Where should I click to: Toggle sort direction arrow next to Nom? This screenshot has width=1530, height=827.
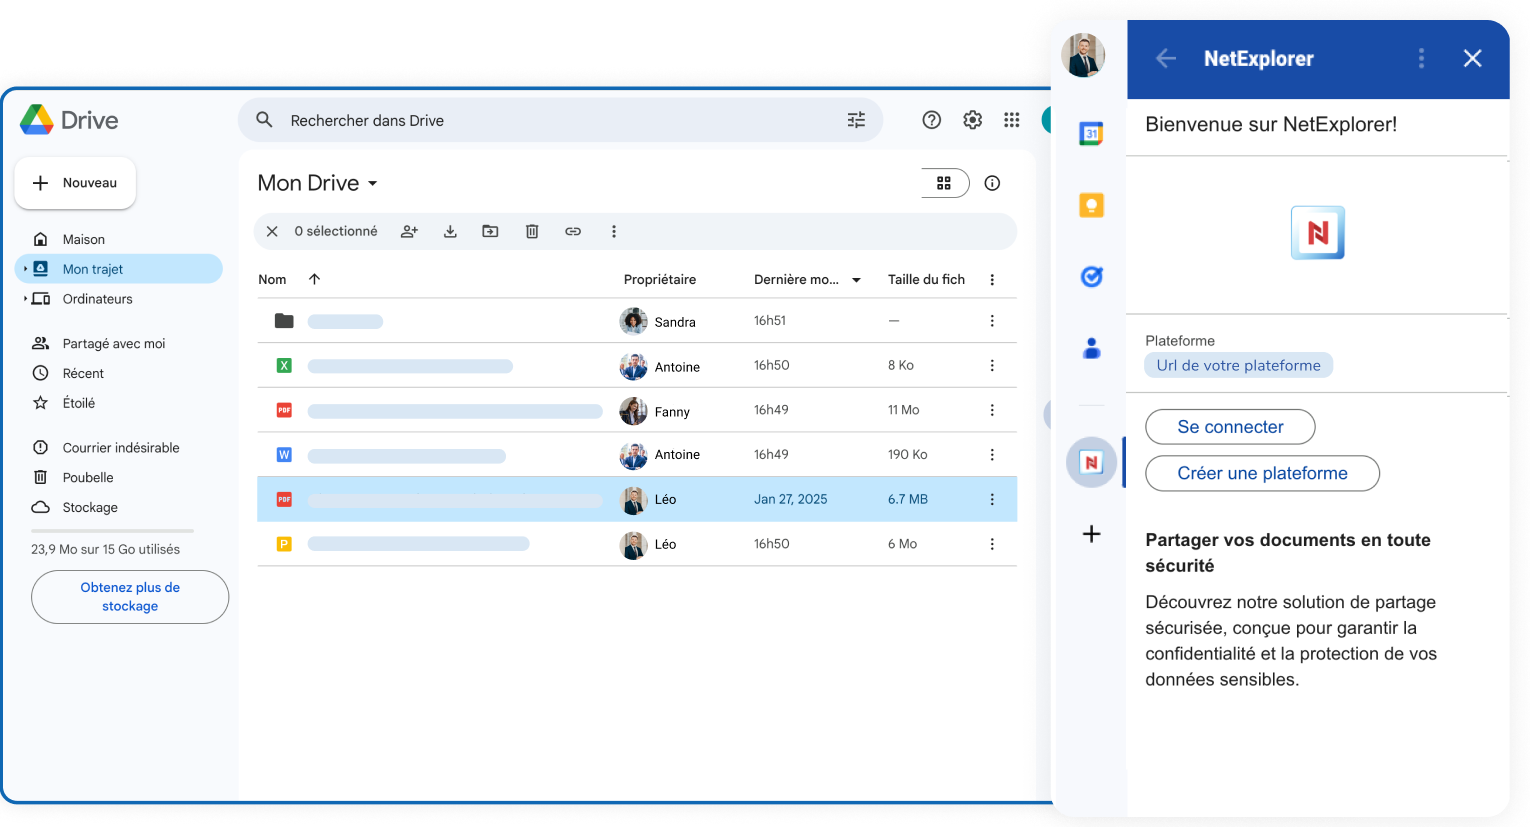[x=314, y=280]
